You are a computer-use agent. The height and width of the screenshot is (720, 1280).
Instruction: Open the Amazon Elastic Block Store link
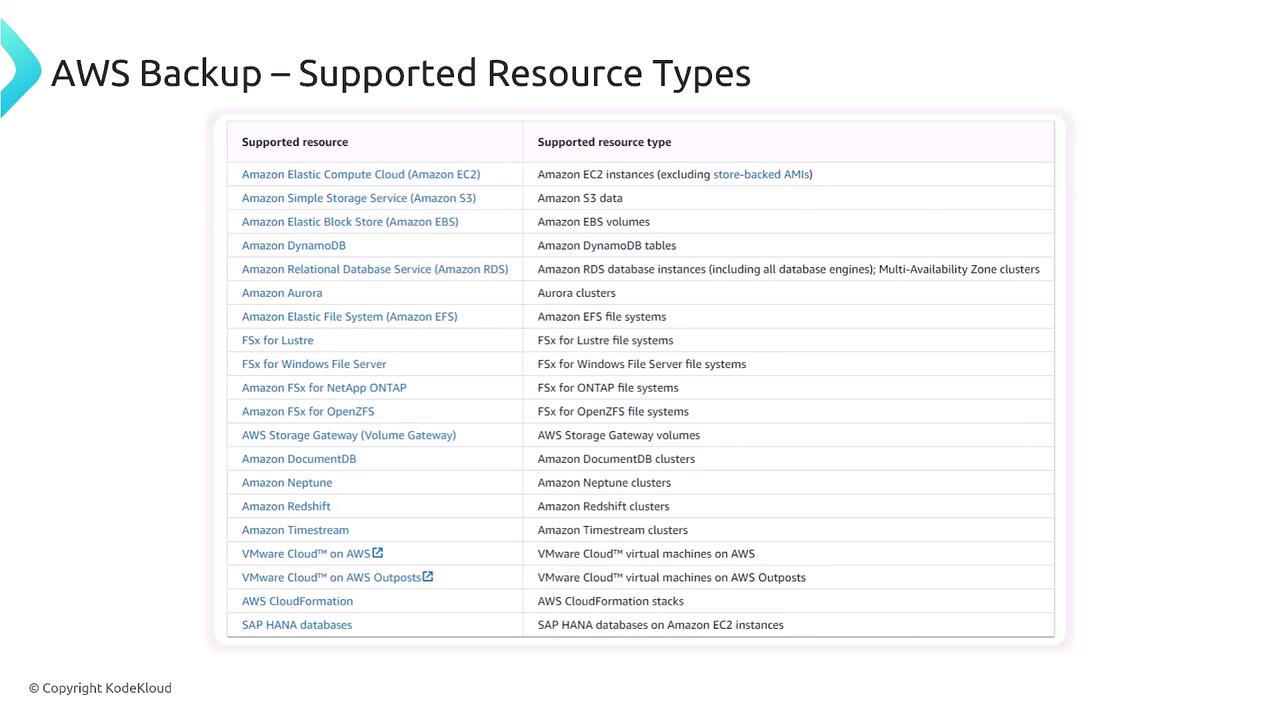point(349,222)
